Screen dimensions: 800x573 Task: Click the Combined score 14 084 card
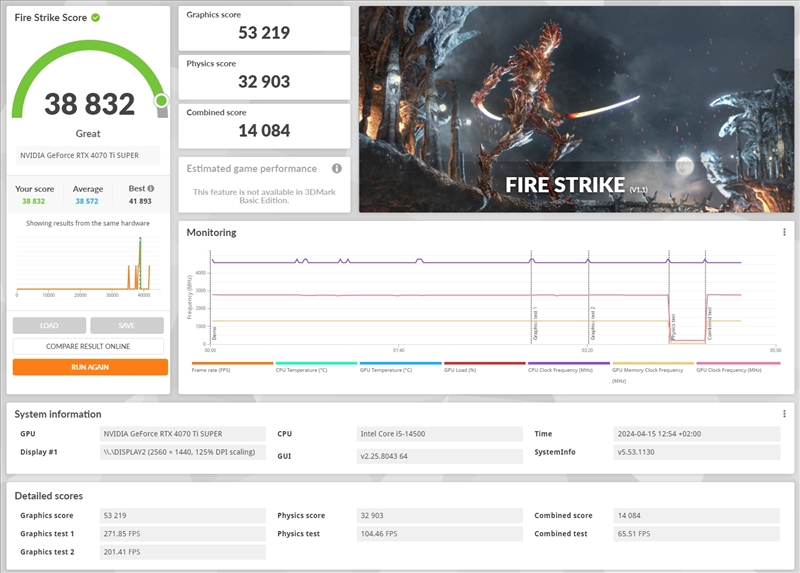(x=264, y=126)
